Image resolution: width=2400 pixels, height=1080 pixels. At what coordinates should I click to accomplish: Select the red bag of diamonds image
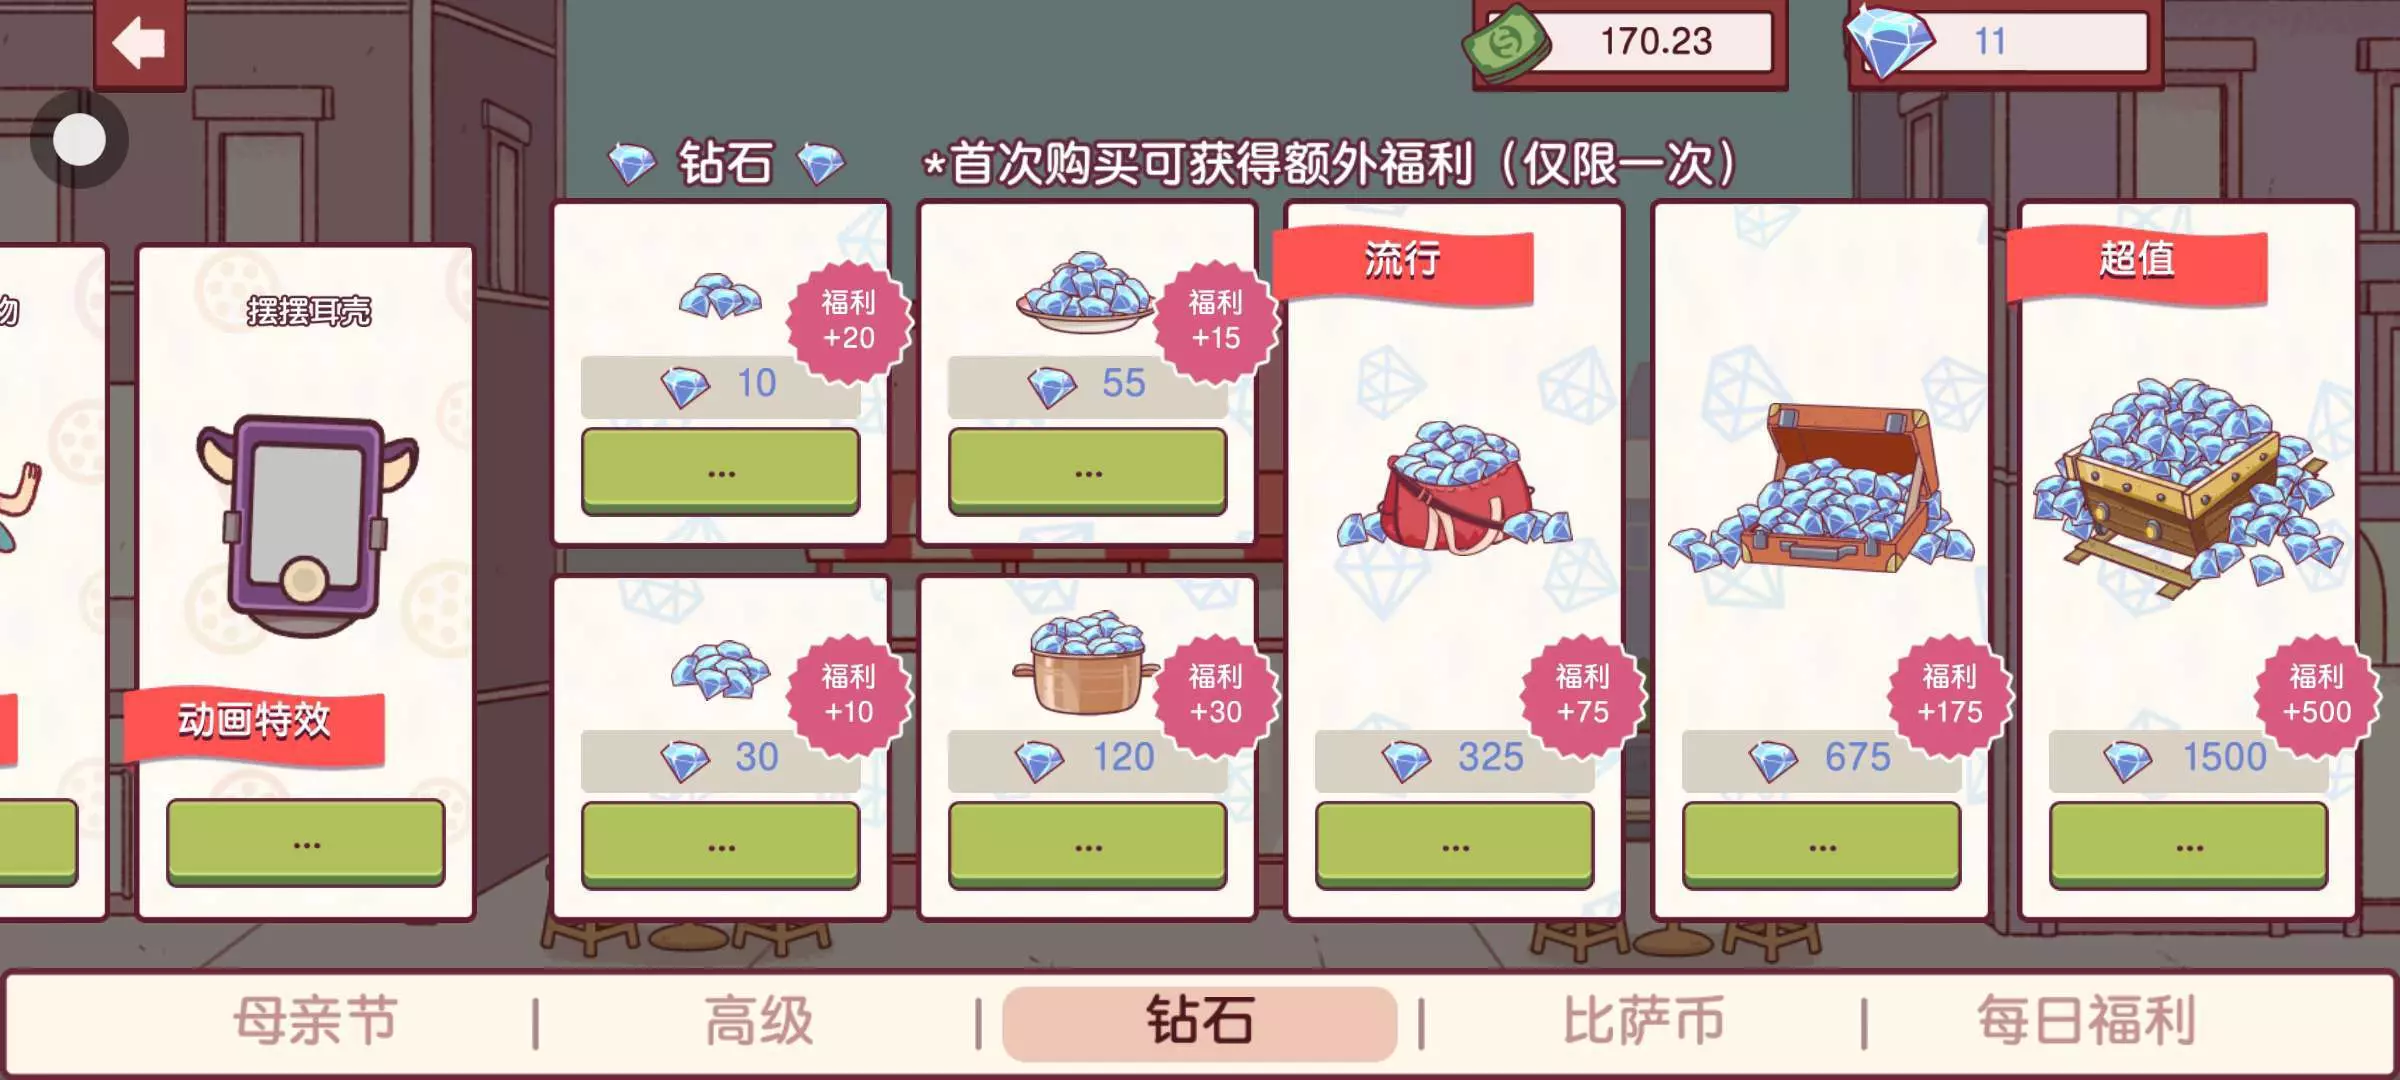coord(1454,488)
